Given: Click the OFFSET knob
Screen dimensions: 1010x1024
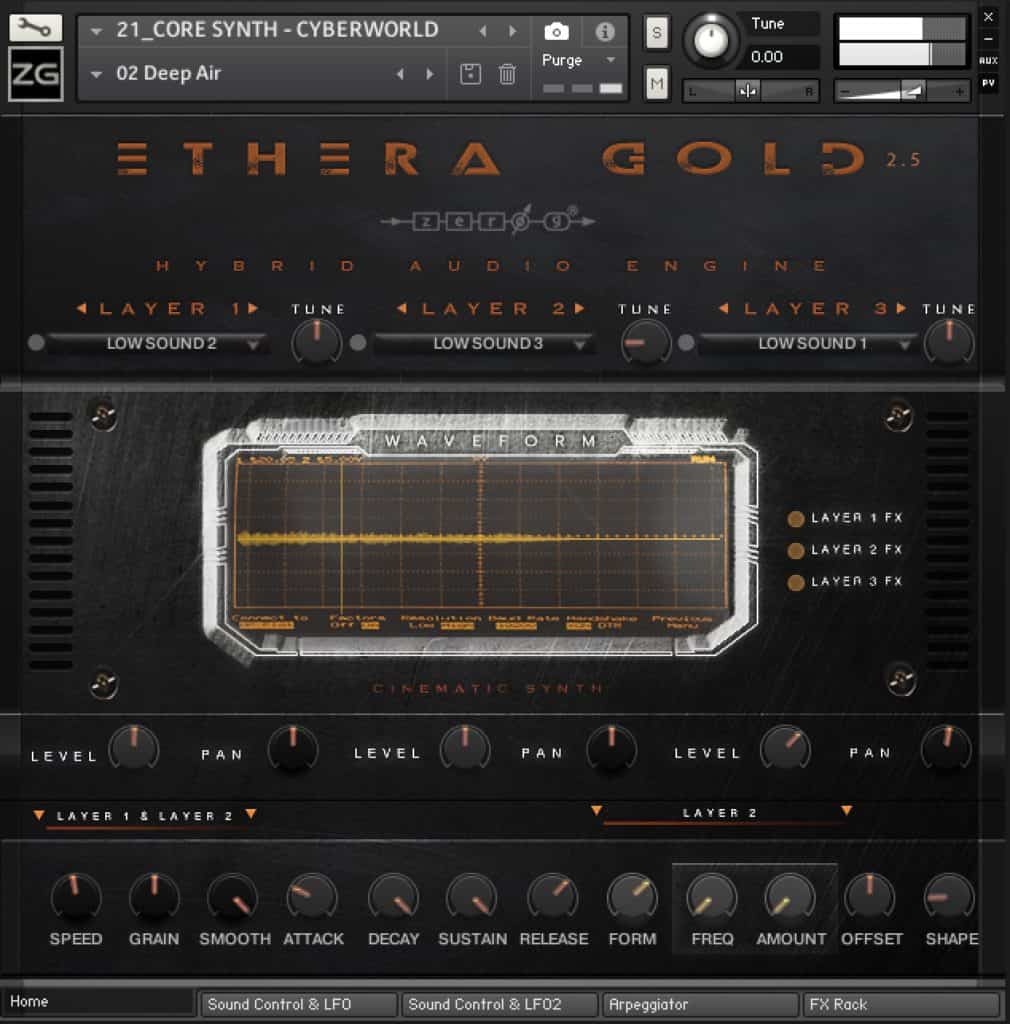Looking at the screenshot, I should (869, 897).
